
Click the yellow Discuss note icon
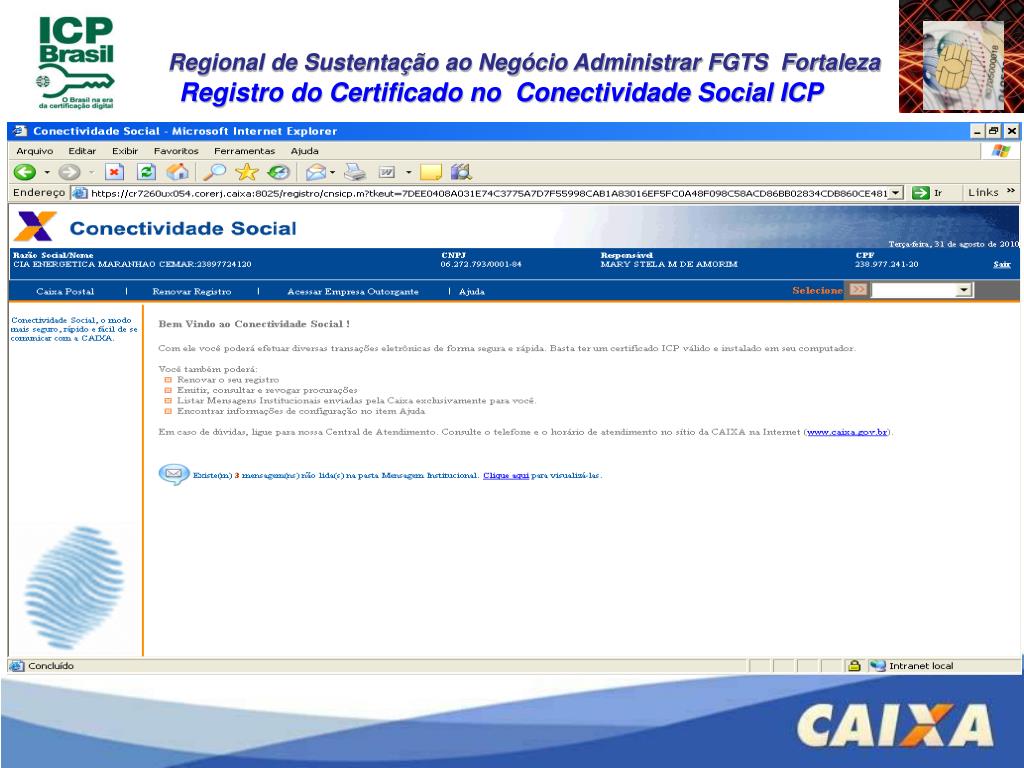[x=430, y=172]
